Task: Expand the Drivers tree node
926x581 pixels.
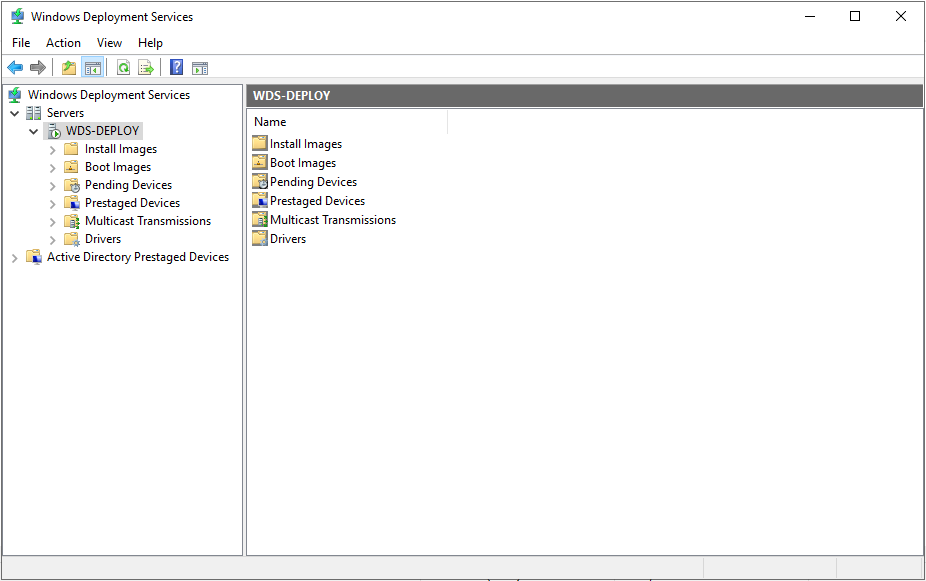Action: click(x=53, y=240)
